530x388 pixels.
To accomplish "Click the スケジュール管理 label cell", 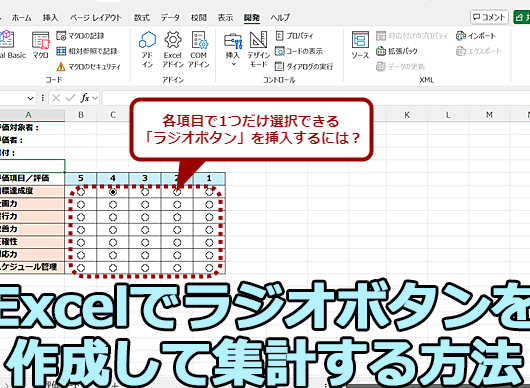I will (x=32, y=267).
